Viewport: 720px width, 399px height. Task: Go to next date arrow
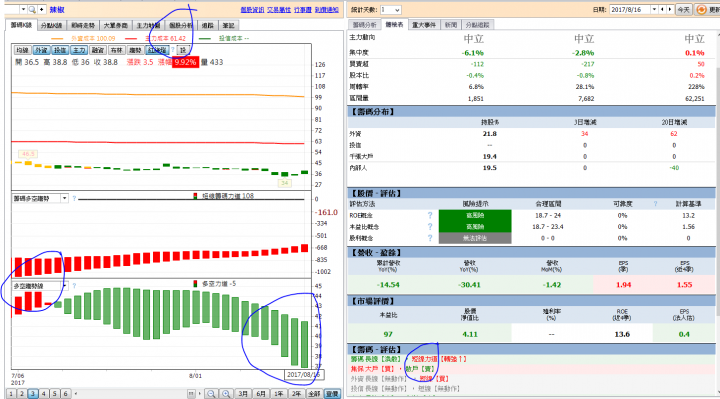click(669, 10)
